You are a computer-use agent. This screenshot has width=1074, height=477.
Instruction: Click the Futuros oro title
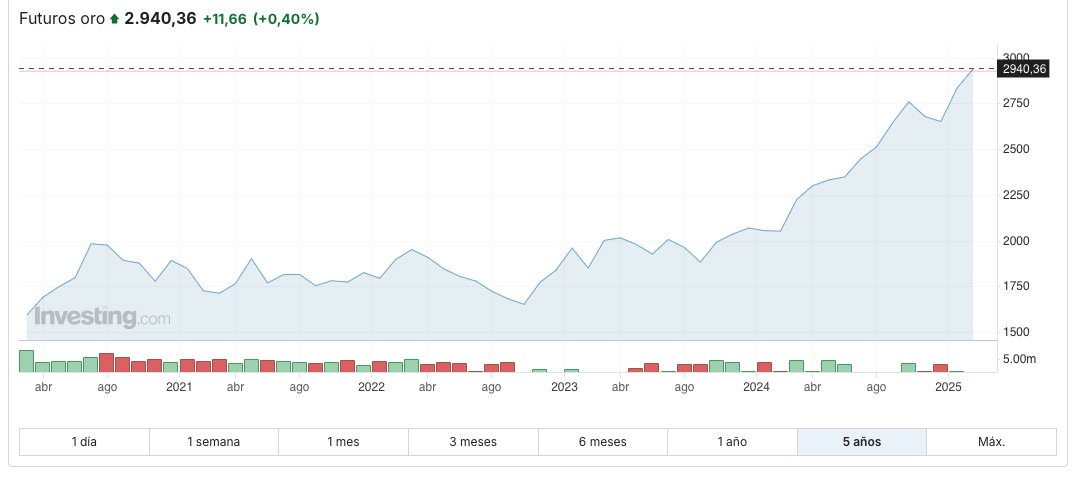[x=62, y=19]
